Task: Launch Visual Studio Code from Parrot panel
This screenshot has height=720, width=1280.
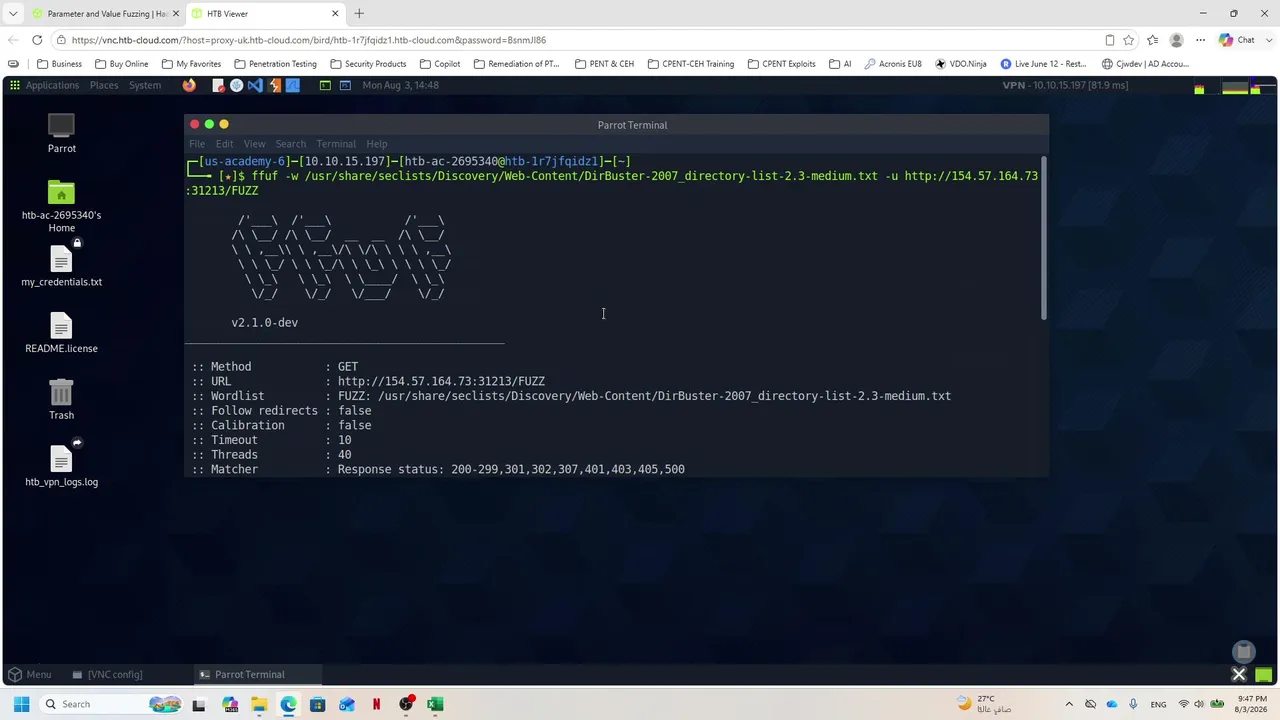Action: pos(255,85)
